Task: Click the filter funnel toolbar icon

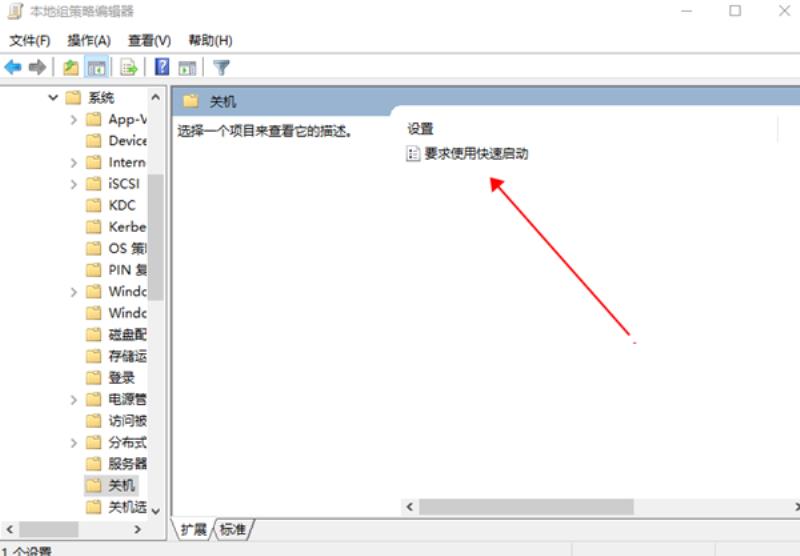Action: pyautogui.click(x=221, y=67)
